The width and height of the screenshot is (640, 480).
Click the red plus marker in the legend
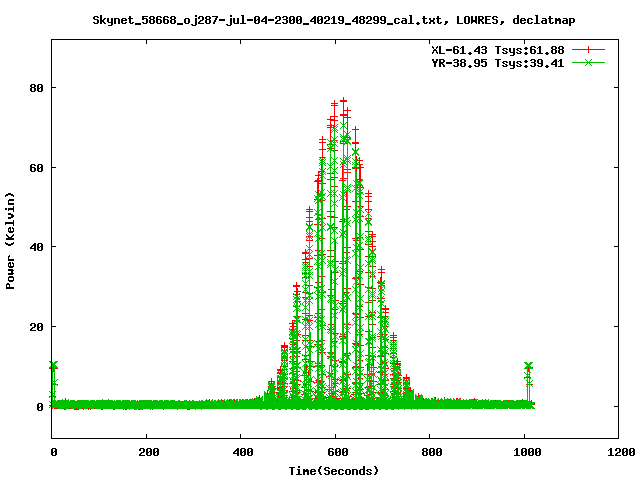coord(588,50)
